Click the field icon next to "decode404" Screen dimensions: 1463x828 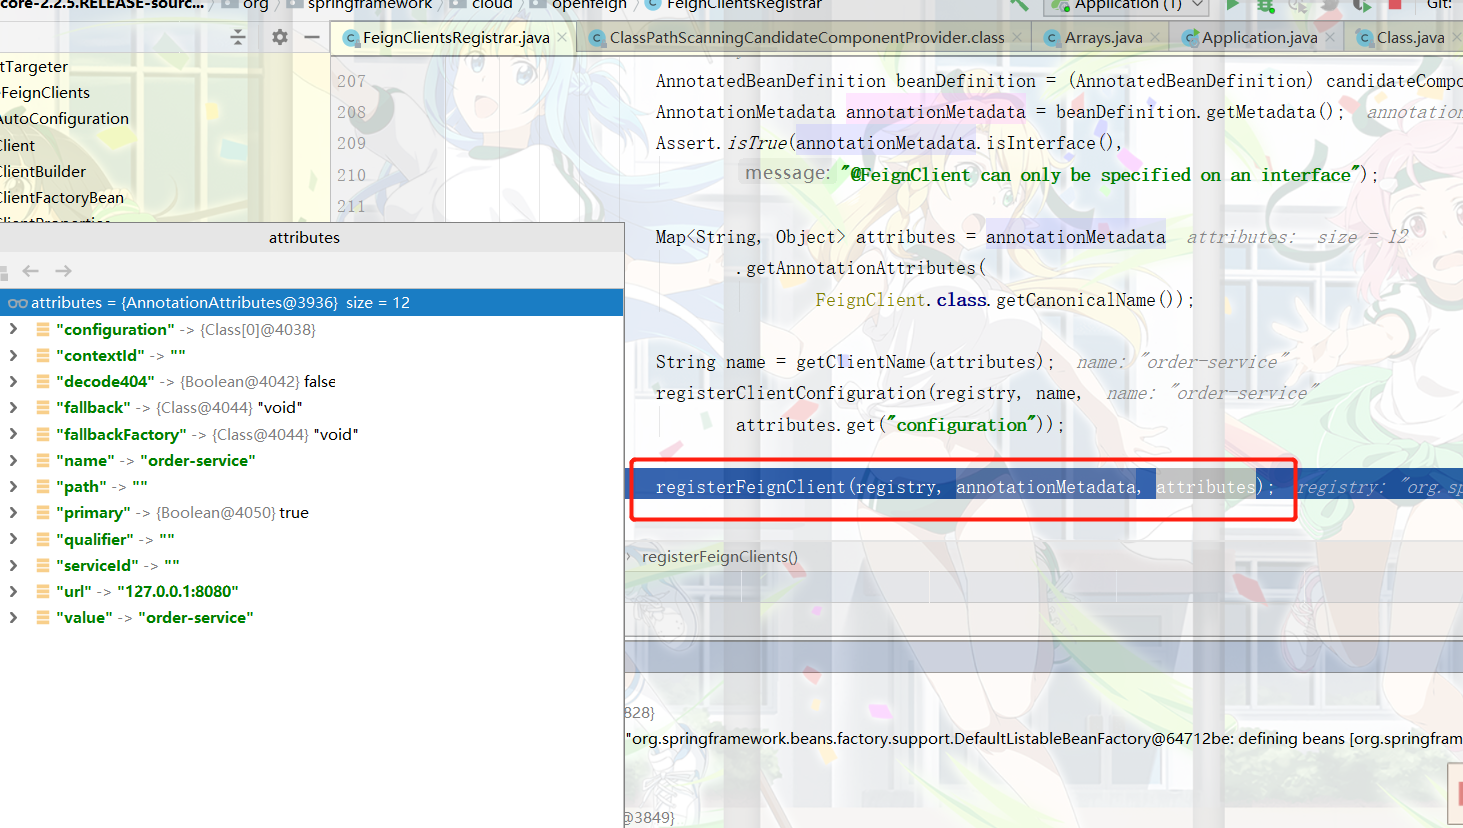coord(43,381)
